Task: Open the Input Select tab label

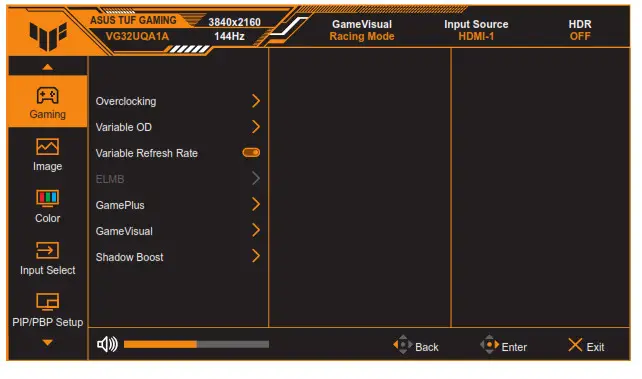Action: (x=47, y=270)
